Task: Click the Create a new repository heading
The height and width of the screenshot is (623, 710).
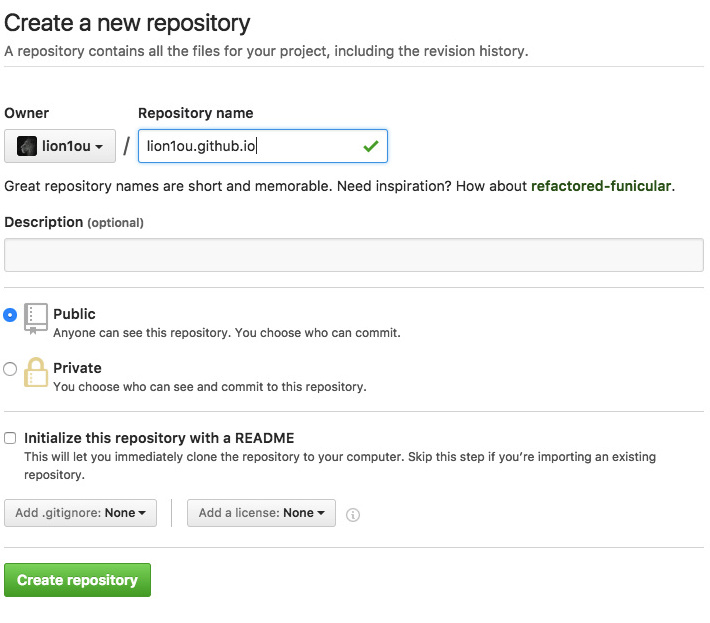Action: click(x=127, y=22)
